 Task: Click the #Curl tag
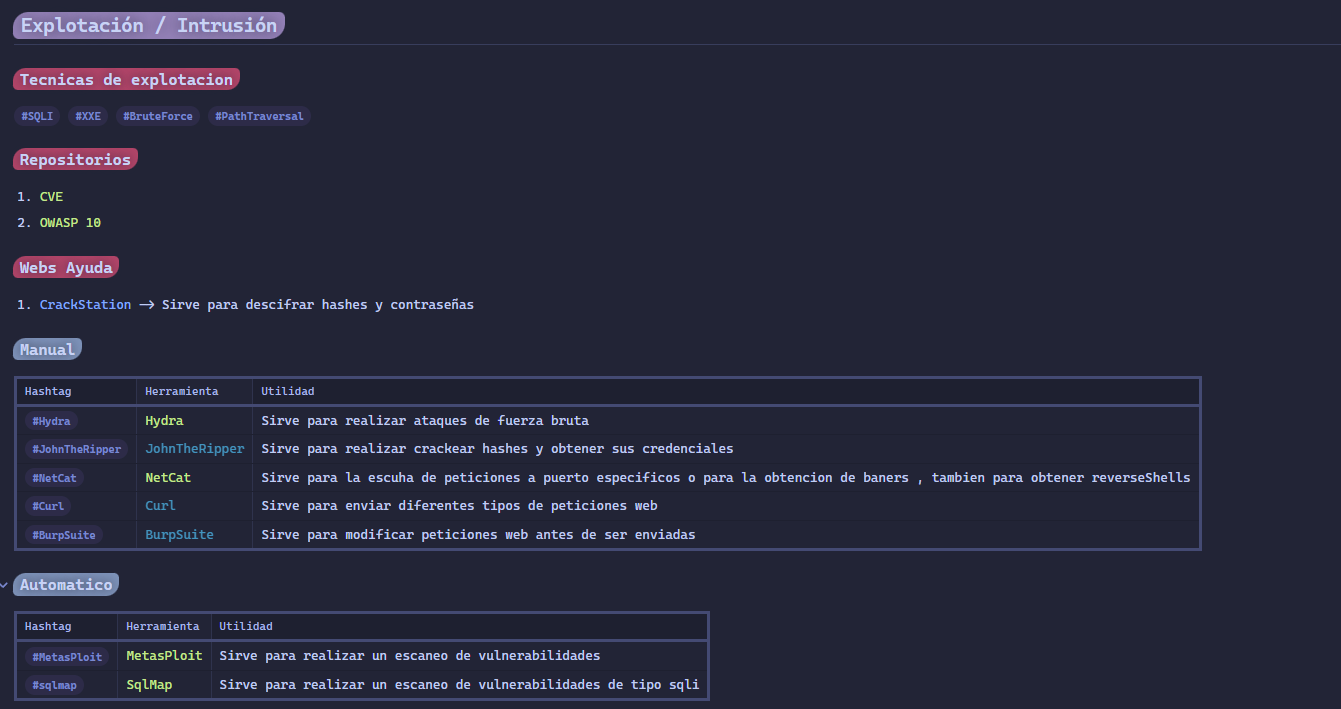click(48, 506)
